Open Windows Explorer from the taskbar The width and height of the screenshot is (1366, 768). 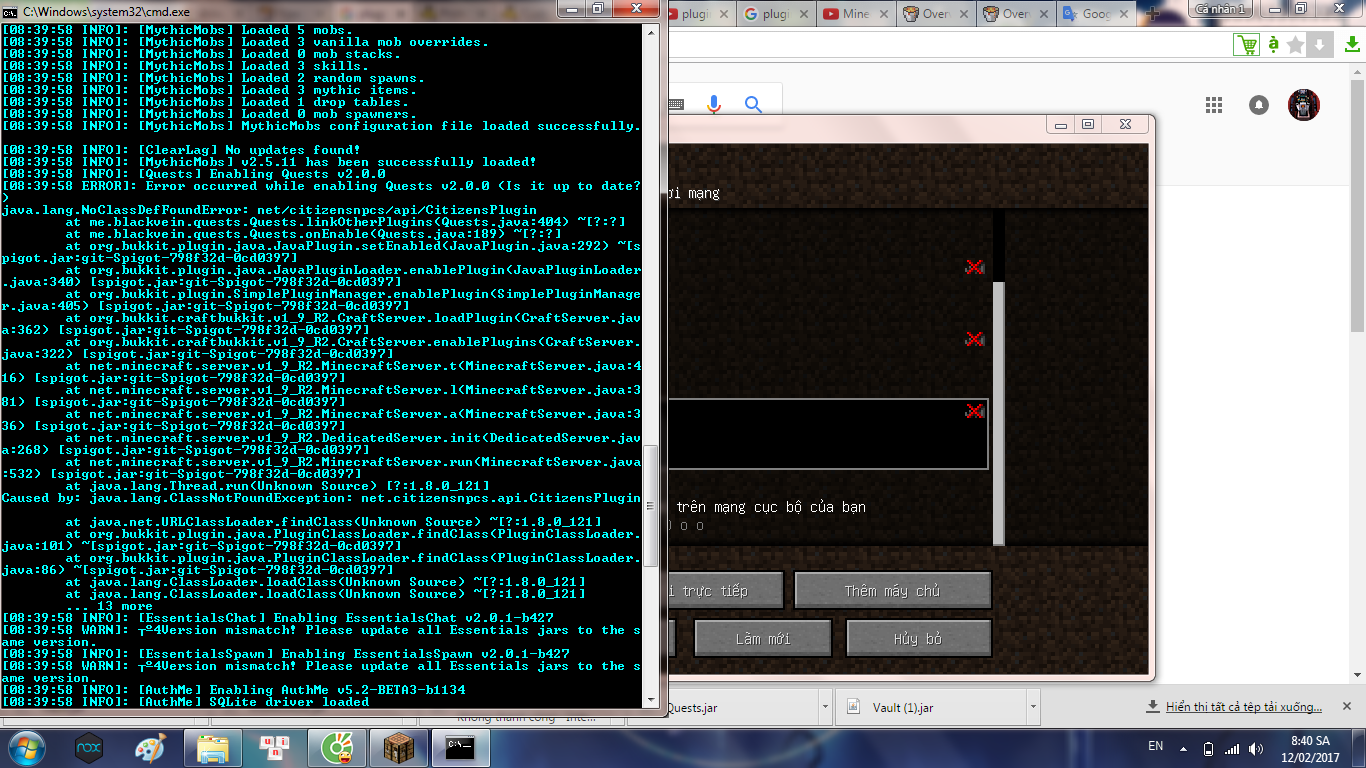tap(213, 748)
